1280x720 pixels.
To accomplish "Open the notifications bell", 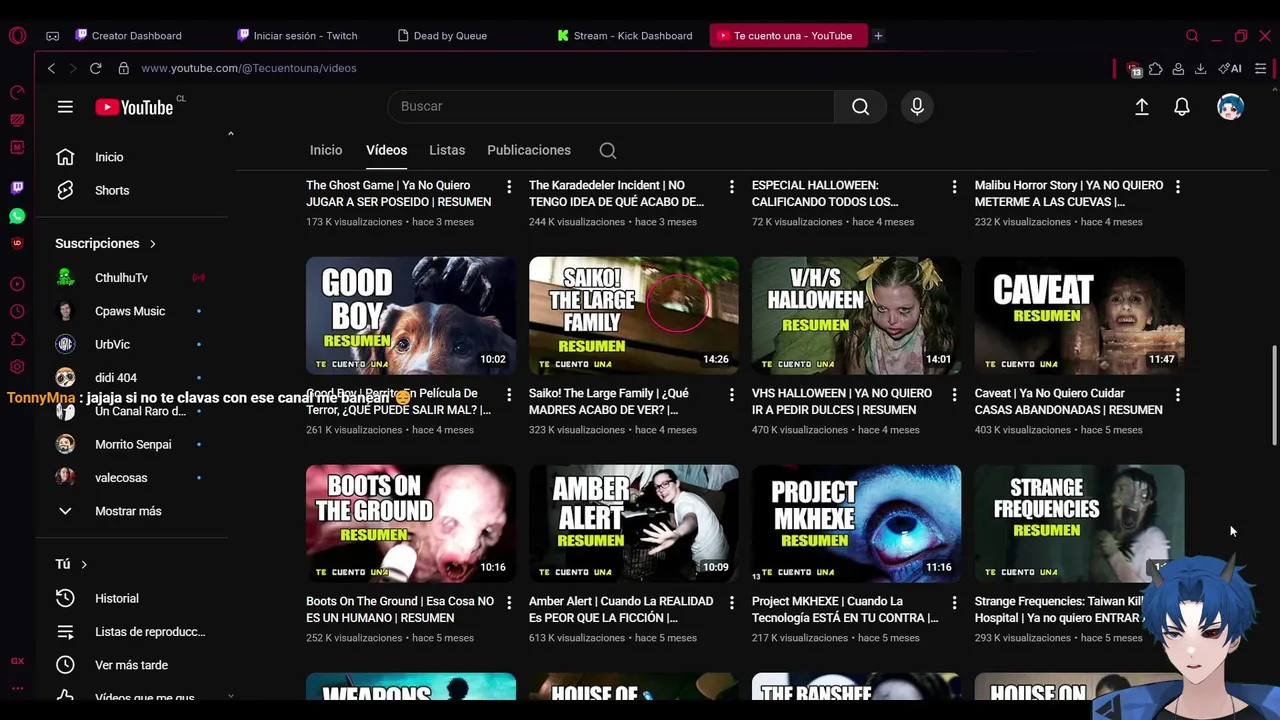I will [x=1182, y=107].
